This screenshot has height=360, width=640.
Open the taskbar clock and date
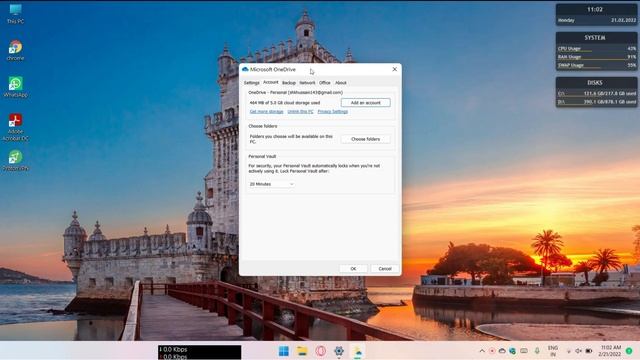click(x=610, y=351)
